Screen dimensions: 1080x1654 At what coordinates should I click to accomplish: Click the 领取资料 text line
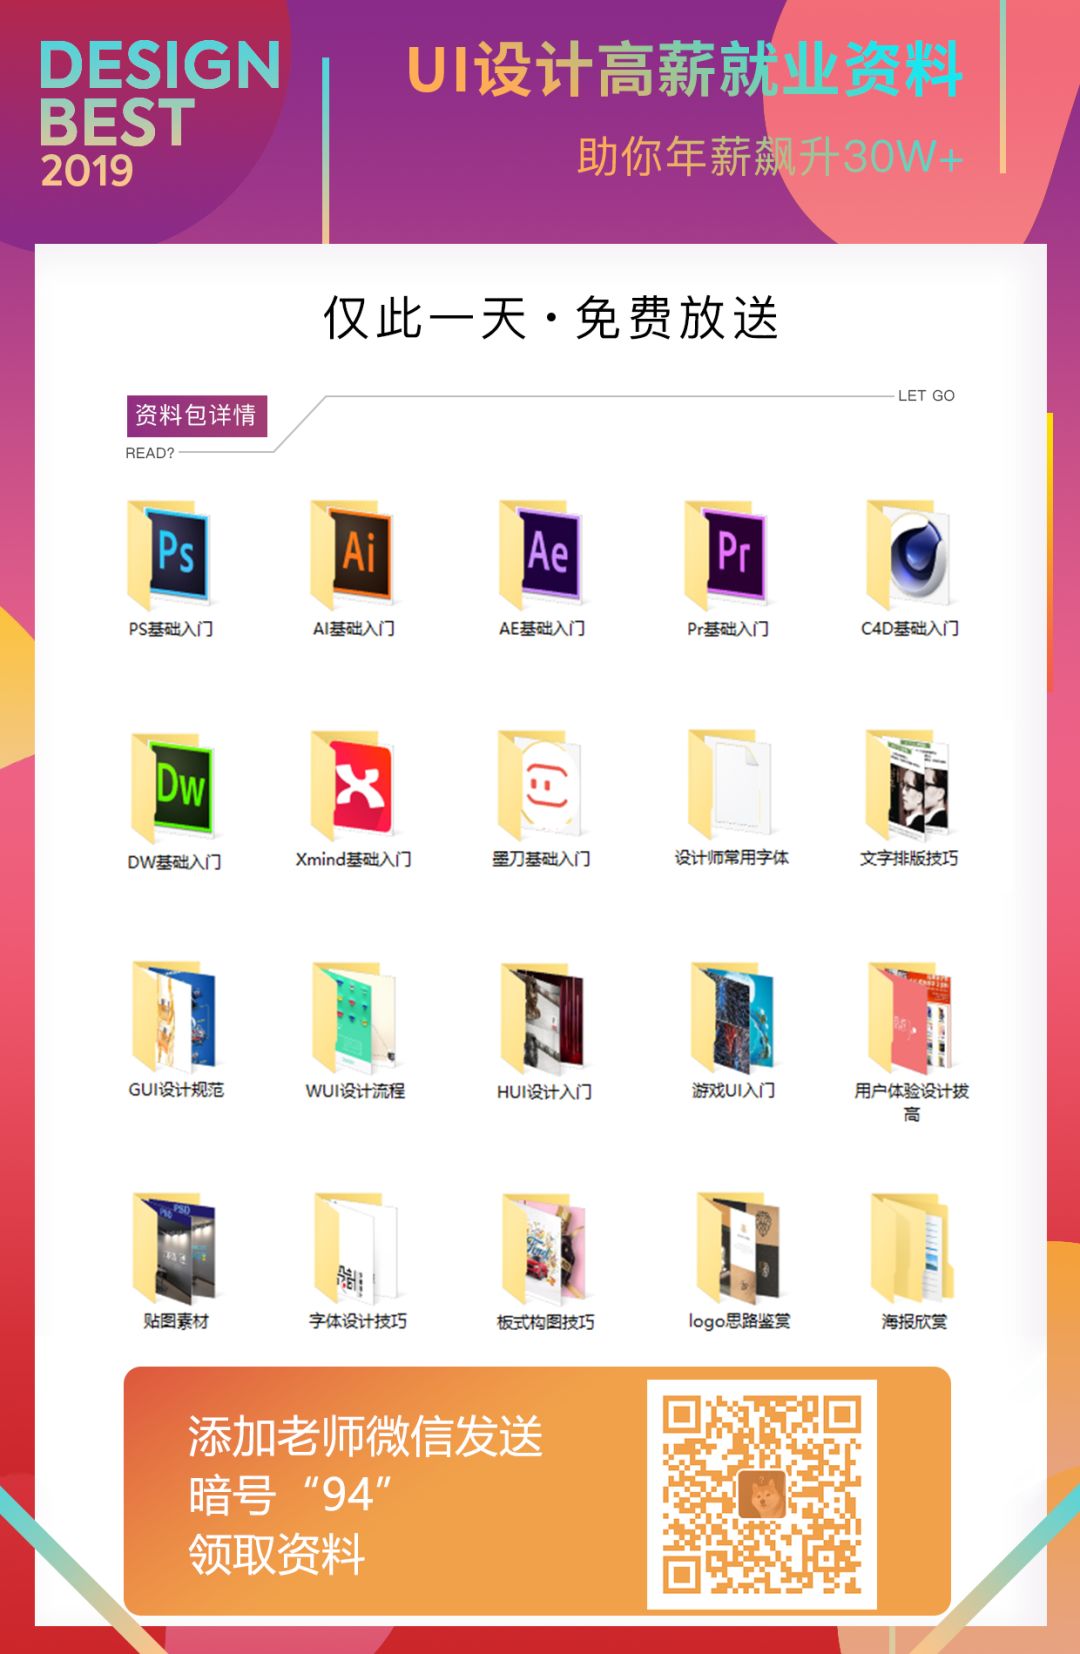277,1554
